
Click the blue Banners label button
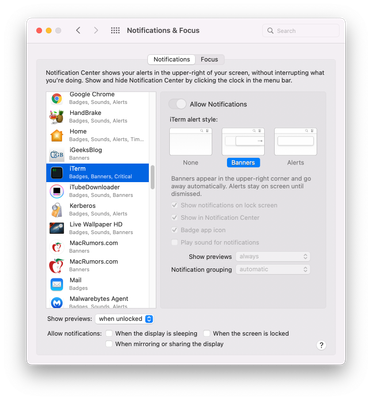click(x=243, y=163)
